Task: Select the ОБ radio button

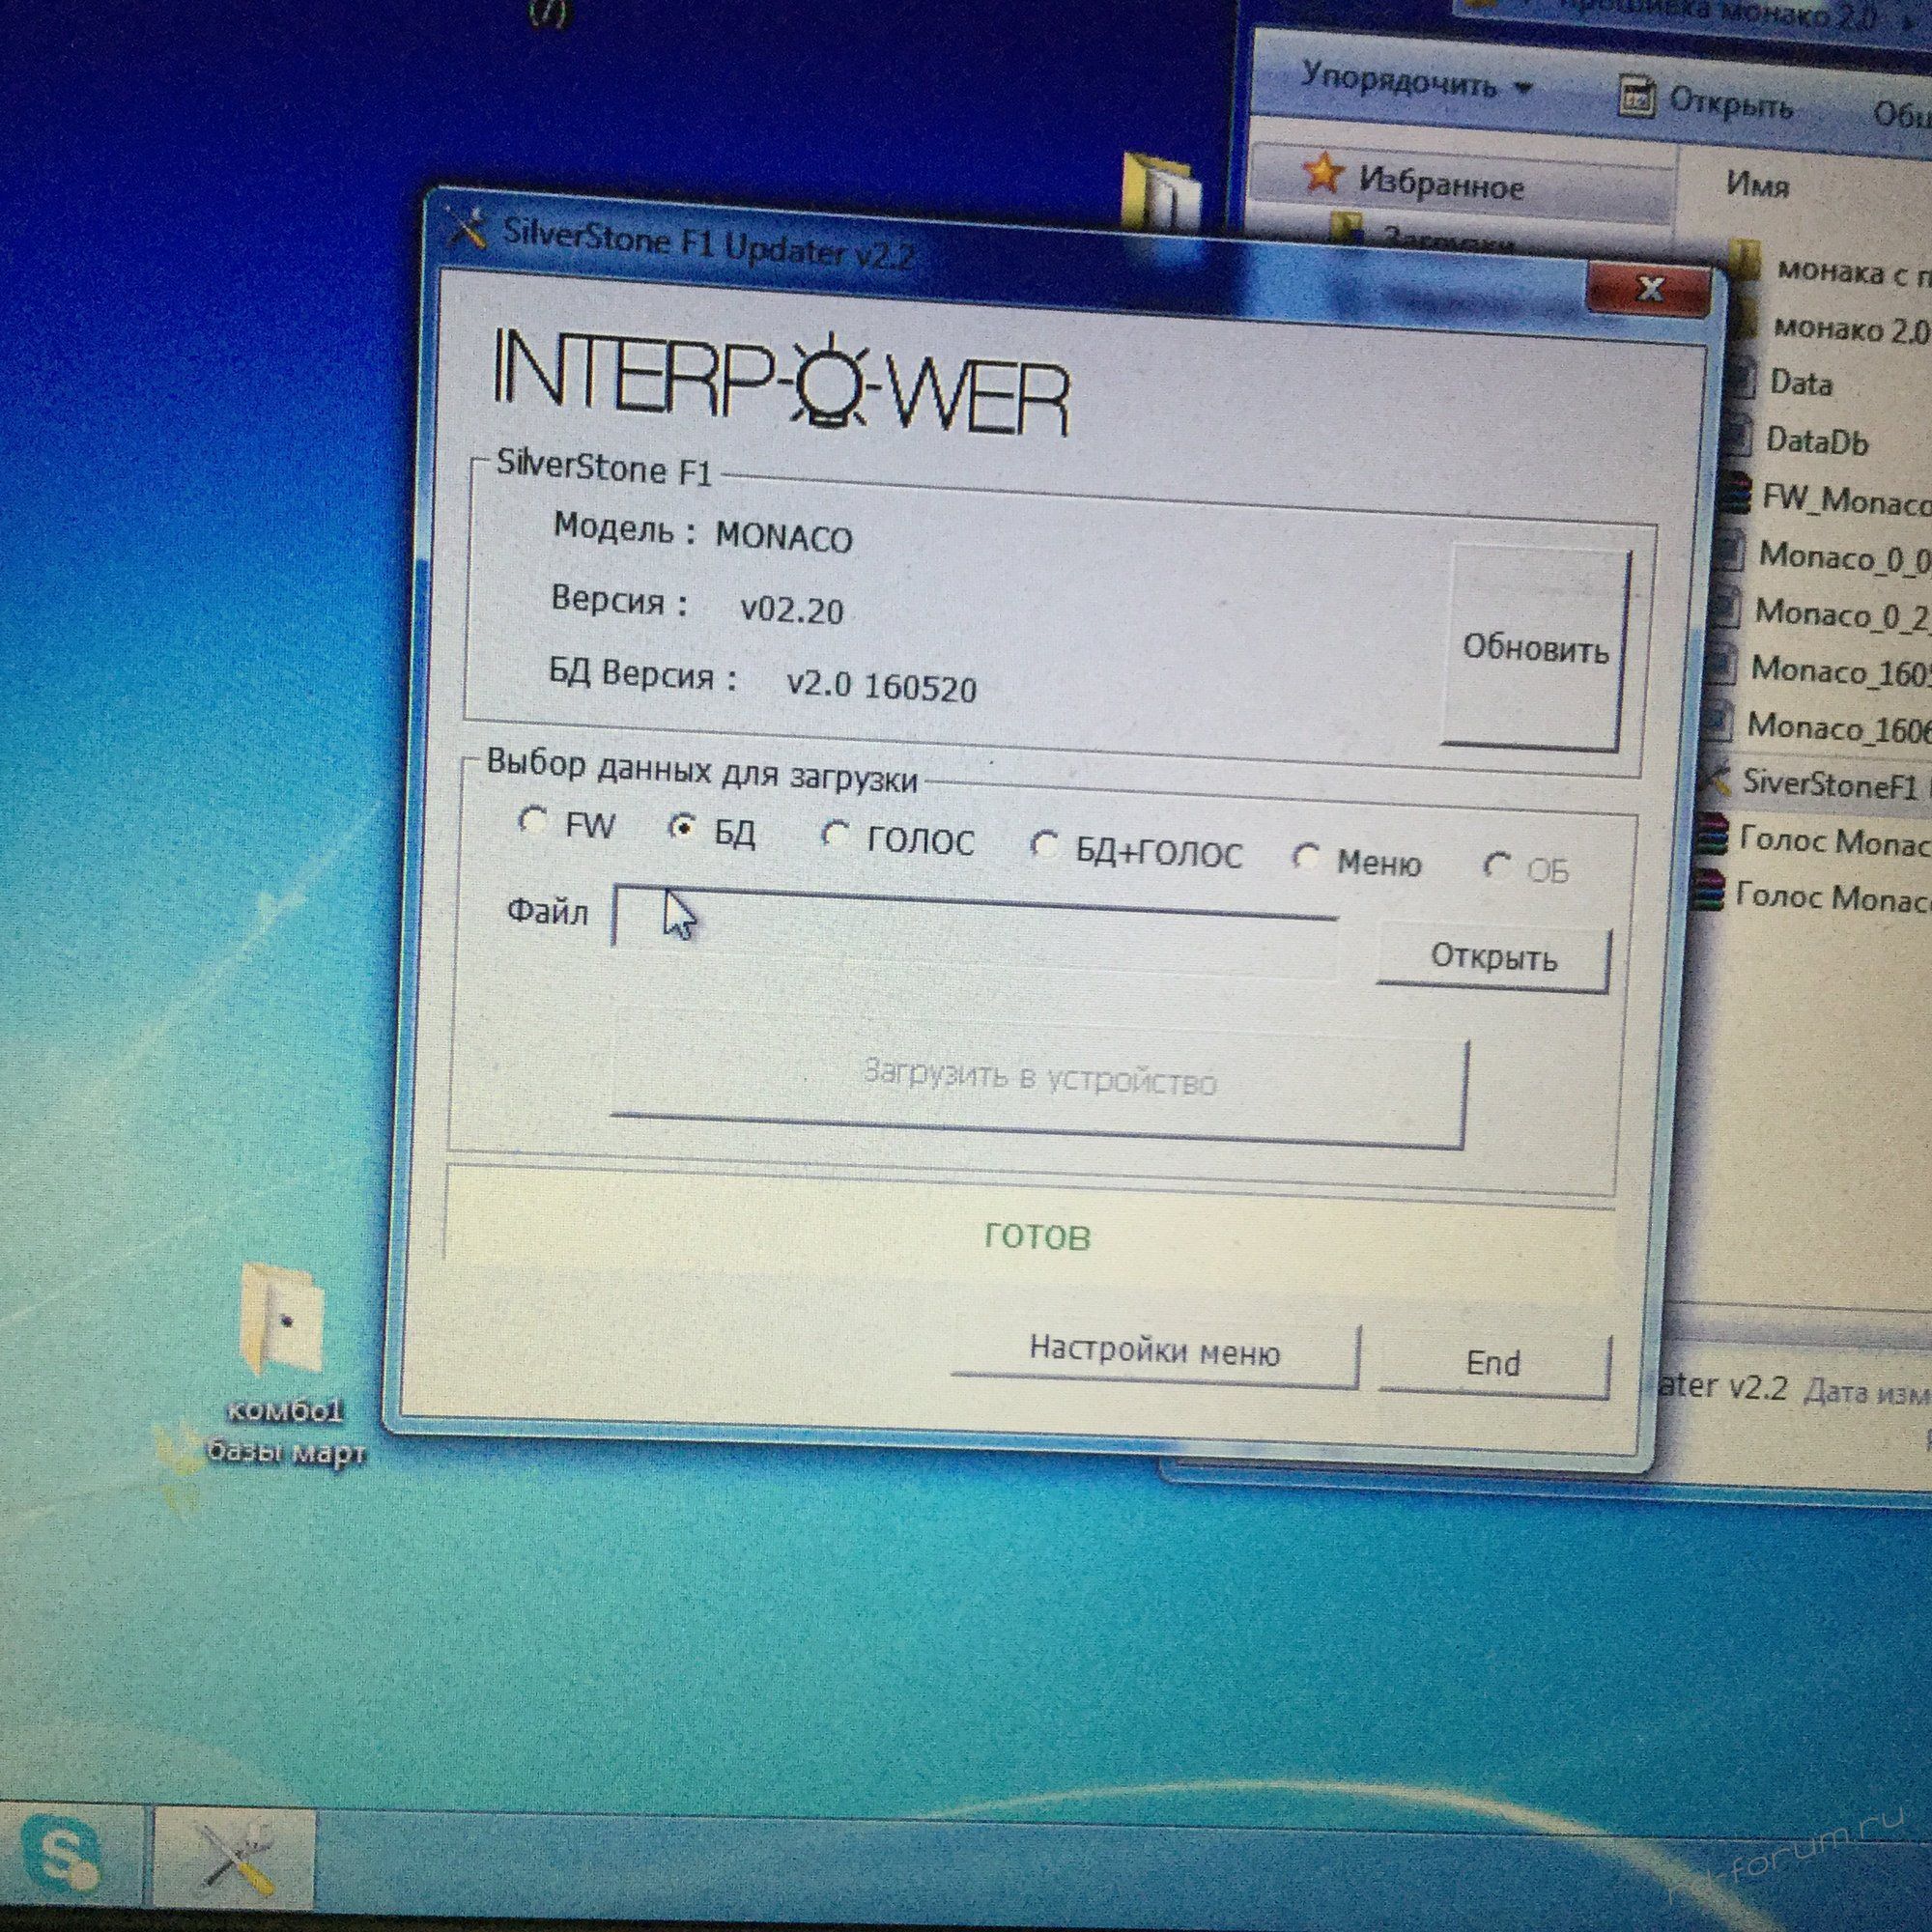Action: coord(1497,865)
